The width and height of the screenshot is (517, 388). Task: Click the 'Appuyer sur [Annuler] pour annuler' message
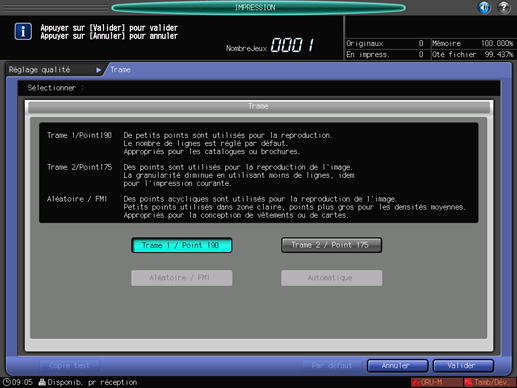point(109,36)
